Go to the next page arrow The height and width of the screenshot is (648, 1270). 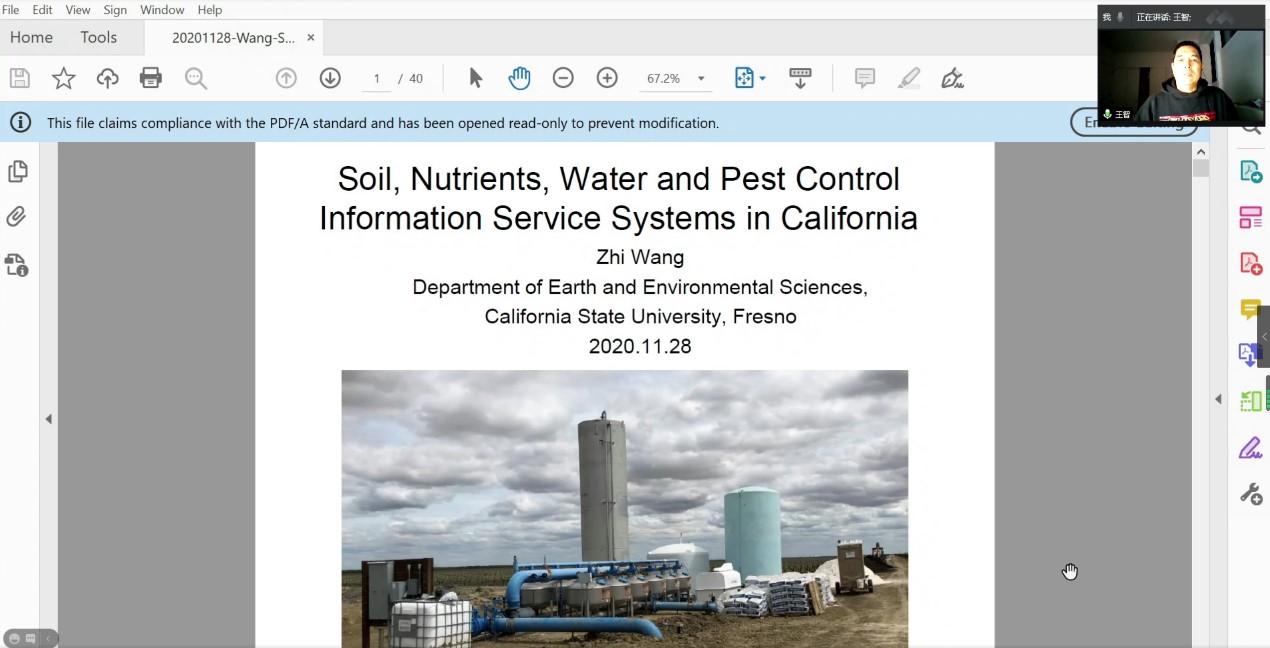coord(330,78)
